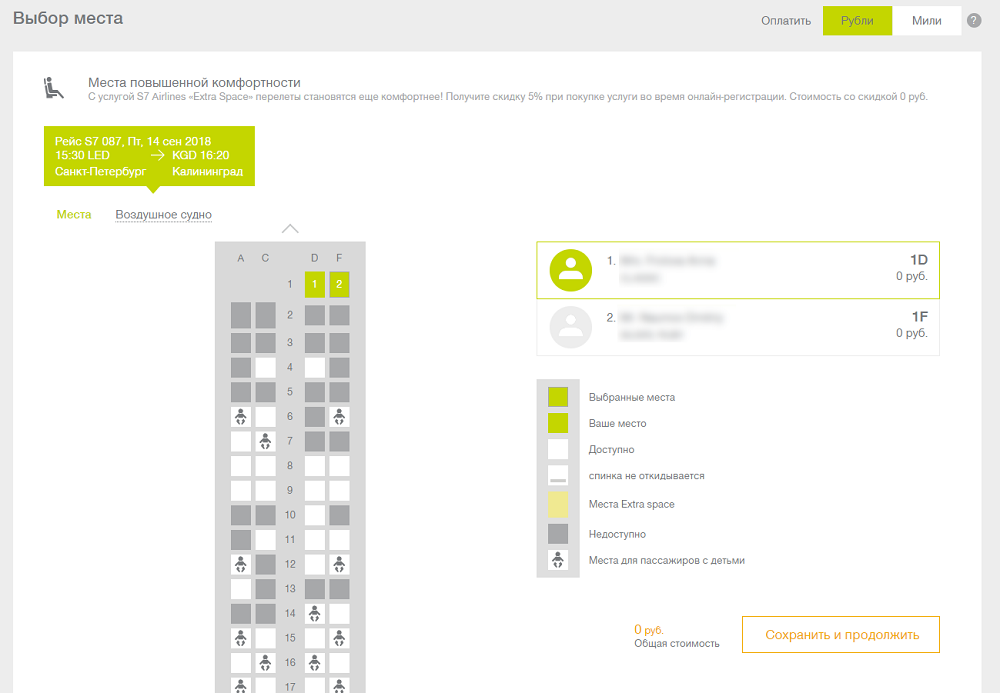Deselect chosen seat 1D

pyautogui.click(x=315, y=285)
